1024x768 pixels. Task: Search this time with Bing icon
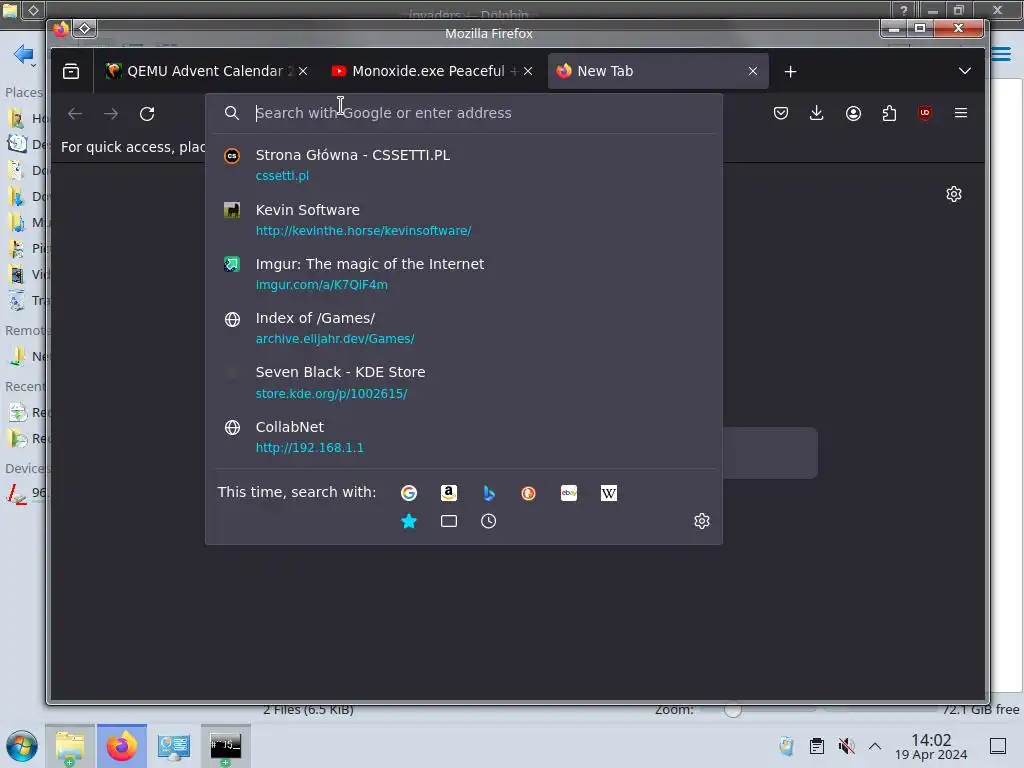[x=488, y=493]
